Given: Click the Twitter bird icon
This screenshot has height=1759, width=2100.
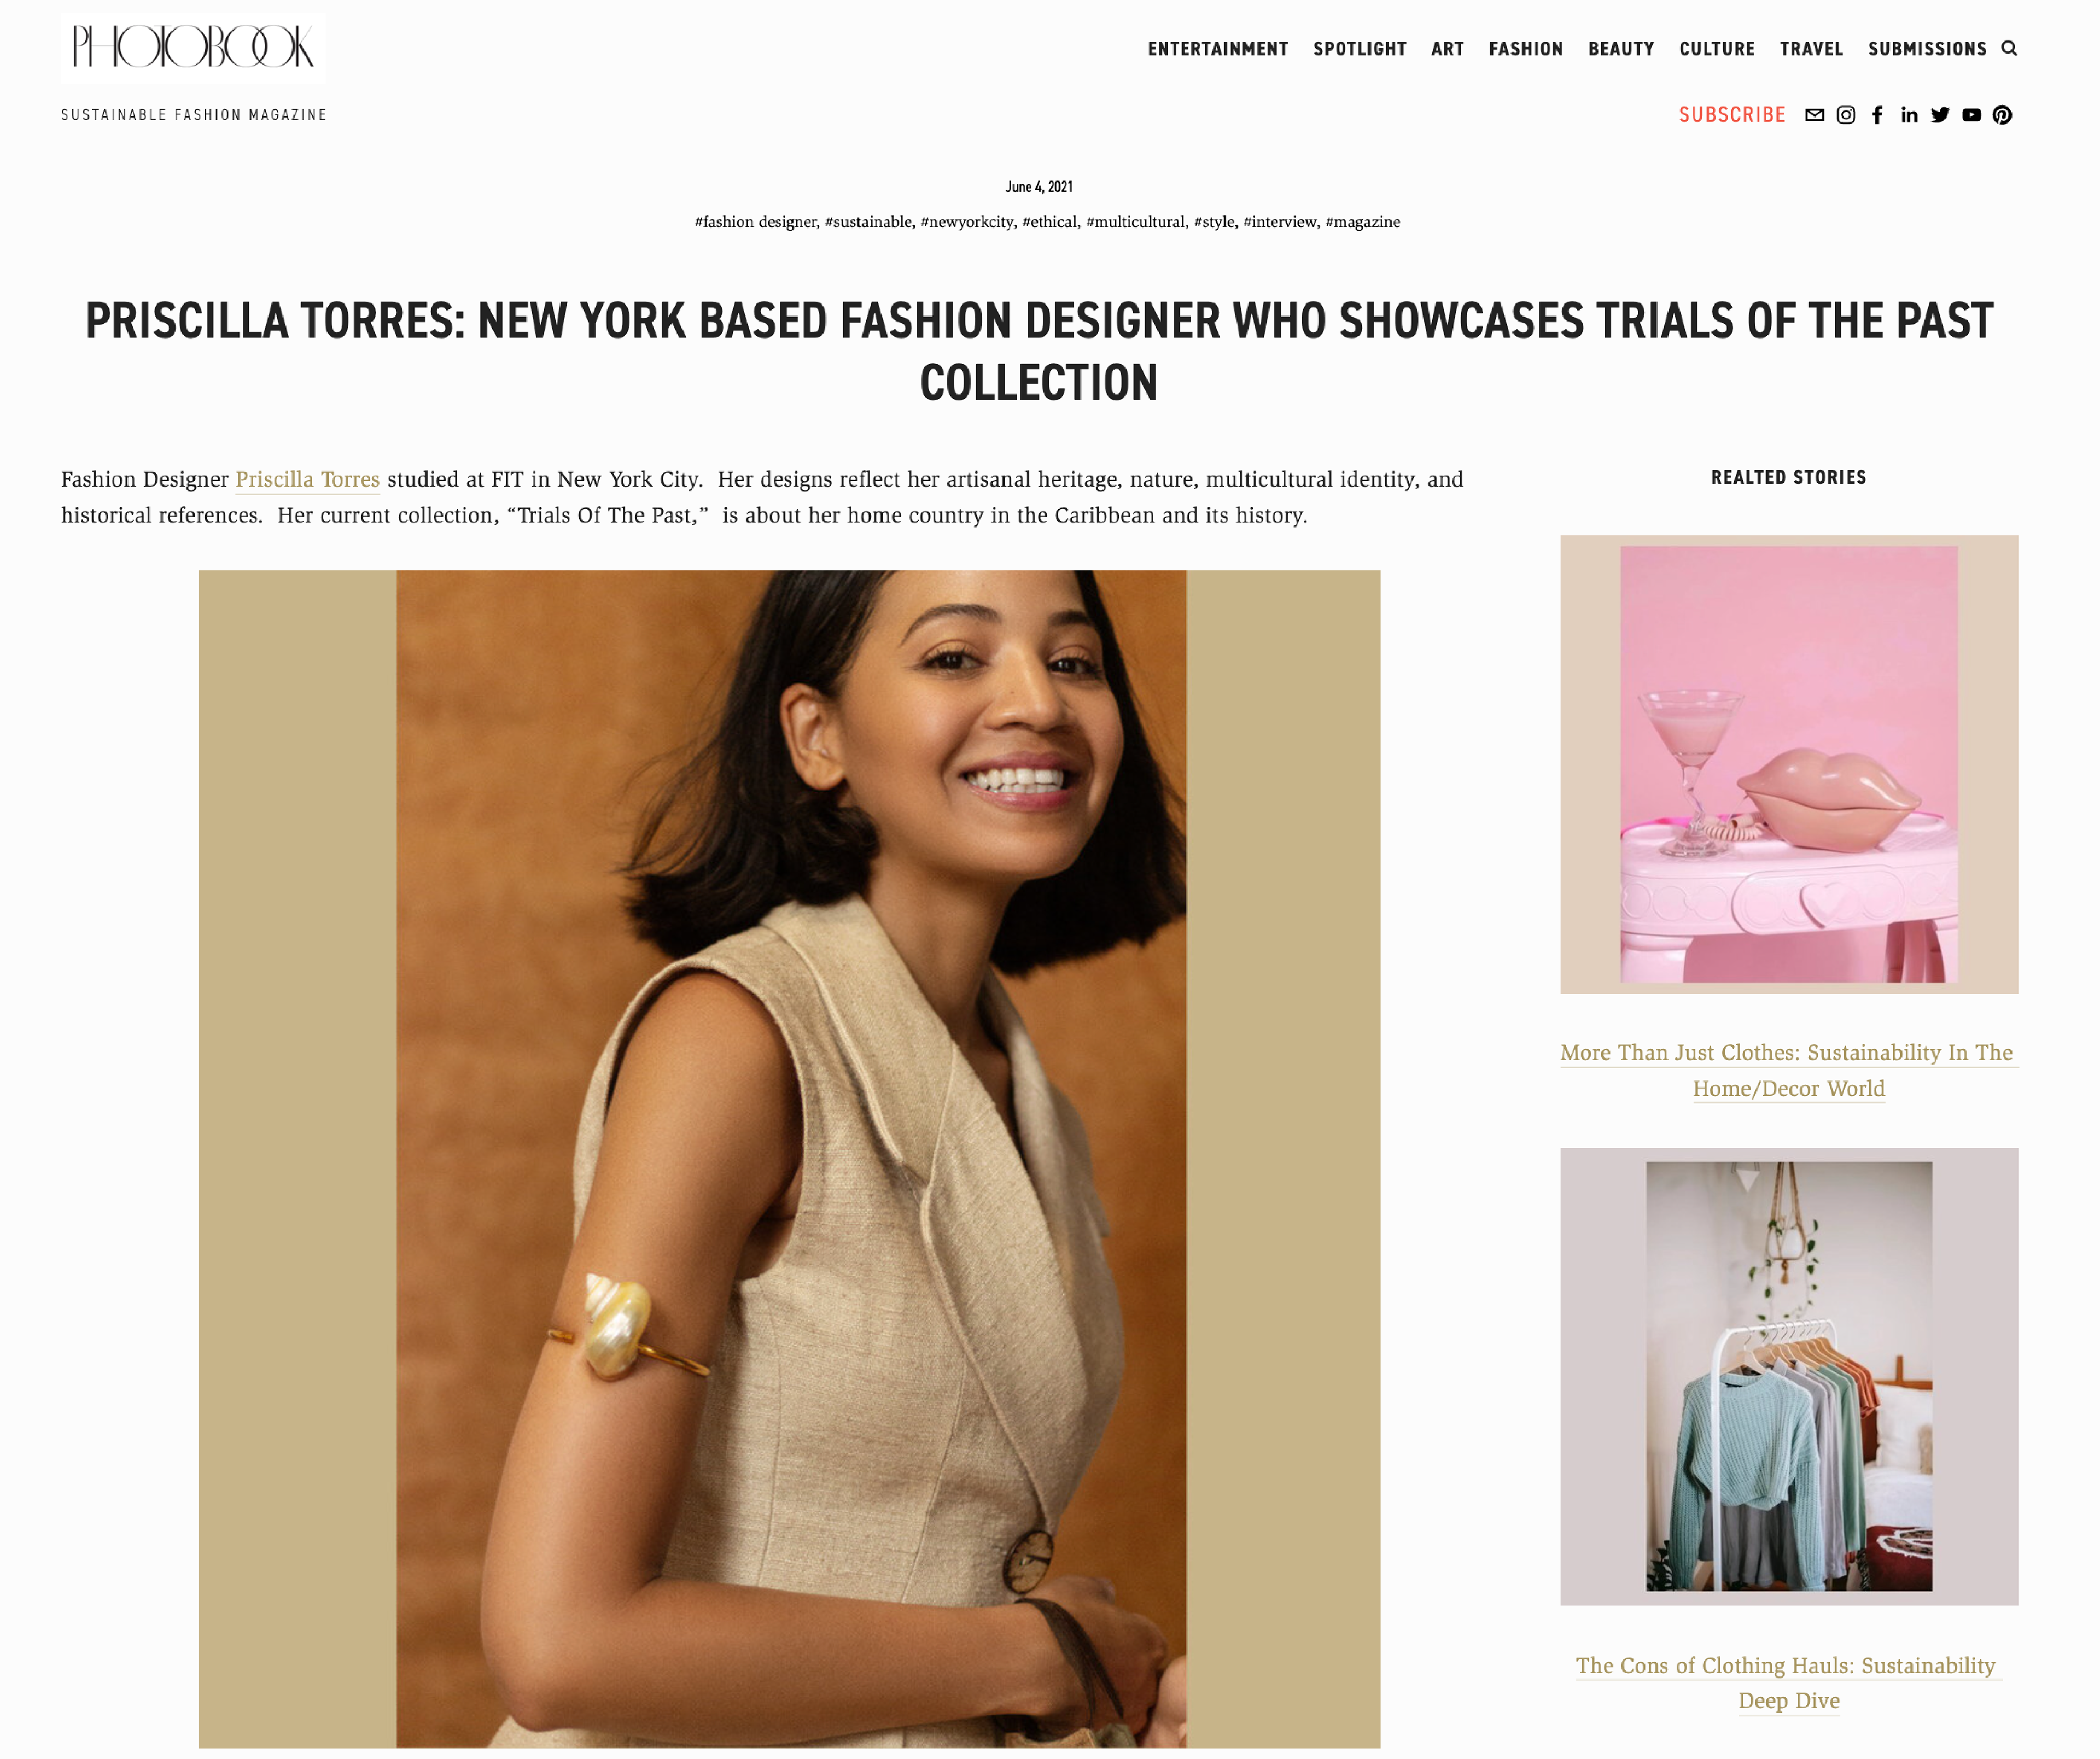Looking at the screenshot, I should [1940, 115].
